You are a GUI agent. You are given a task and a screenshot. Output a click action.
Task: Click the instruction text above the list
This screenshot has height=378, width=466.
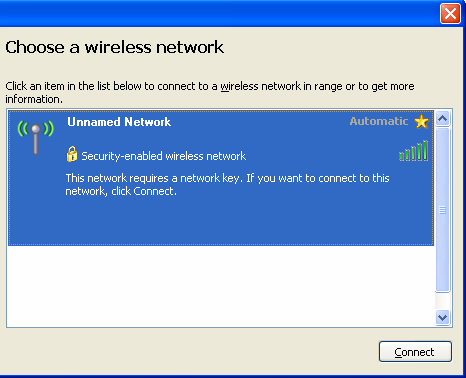click(210, 93)
